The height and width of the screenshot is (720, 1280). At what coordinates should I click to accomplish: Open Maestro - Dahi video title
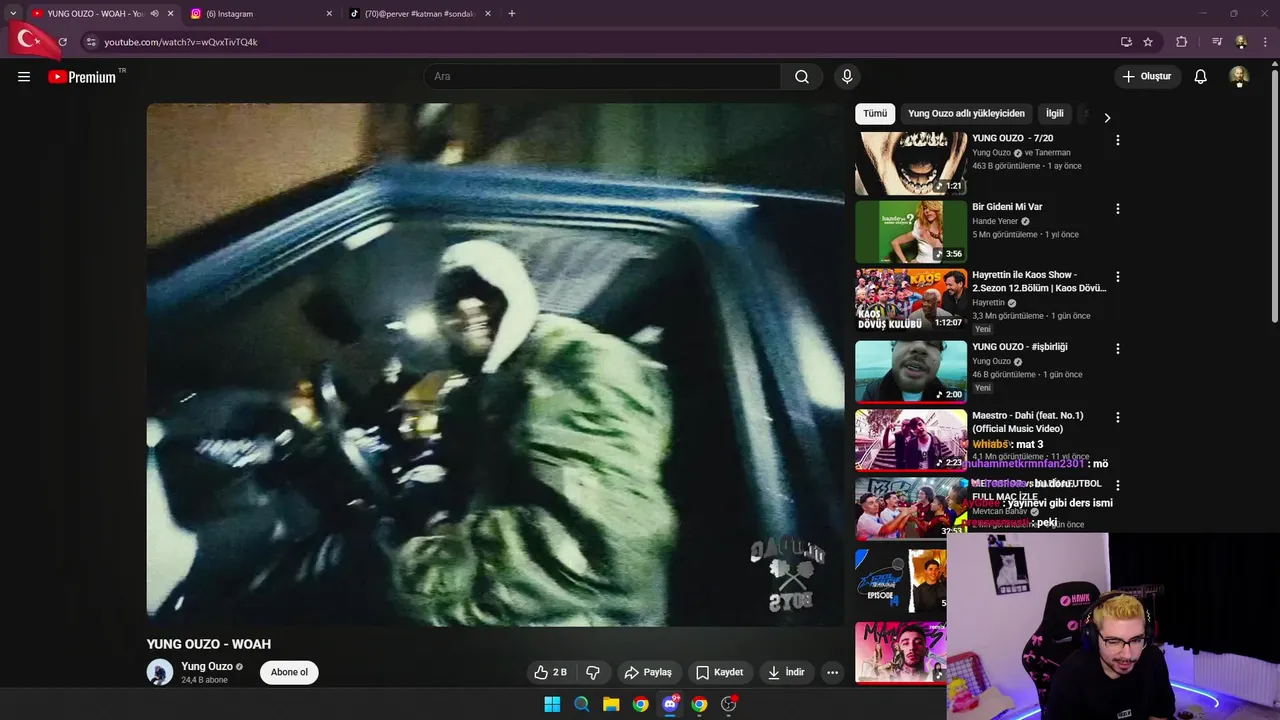click(1027, 422)
